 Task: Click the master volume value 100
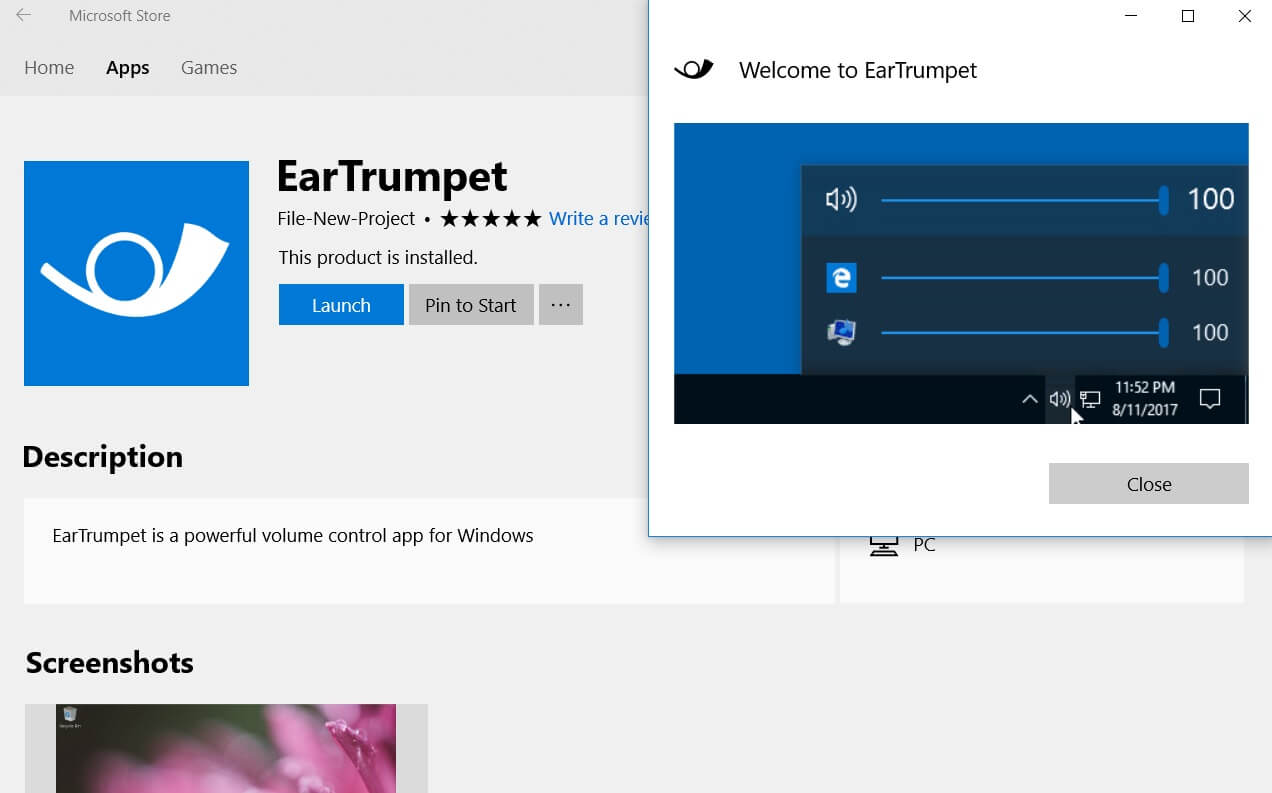coord(1210,199)
